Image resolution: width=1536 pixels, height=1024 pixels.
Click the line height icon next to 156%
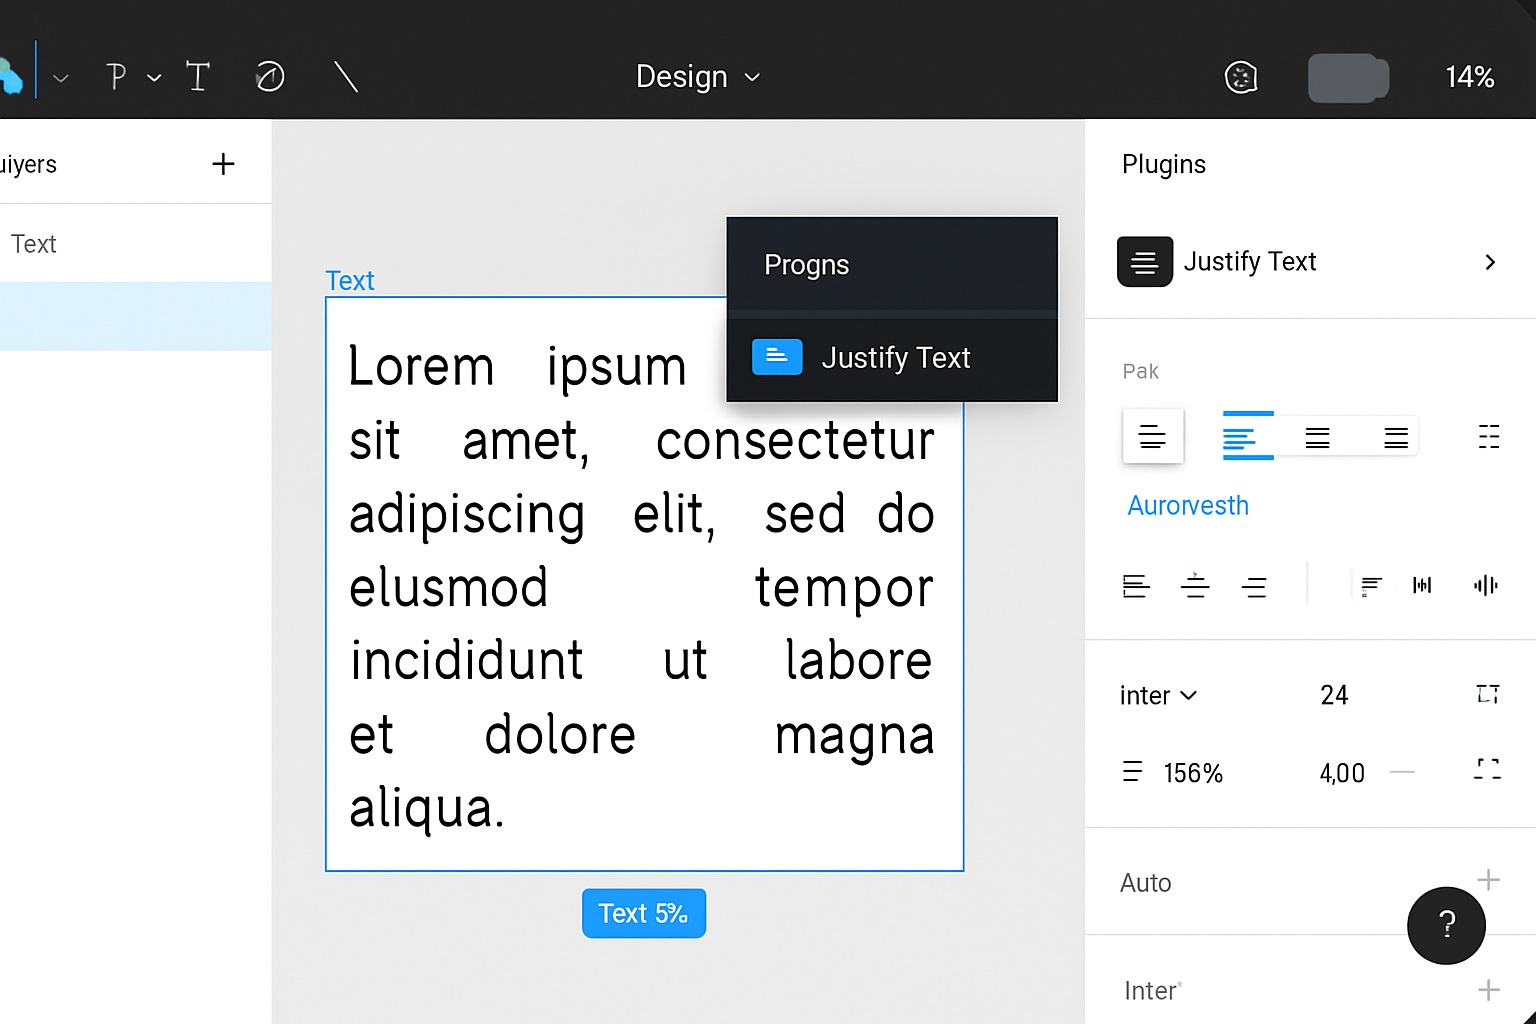click(1131, 771)
